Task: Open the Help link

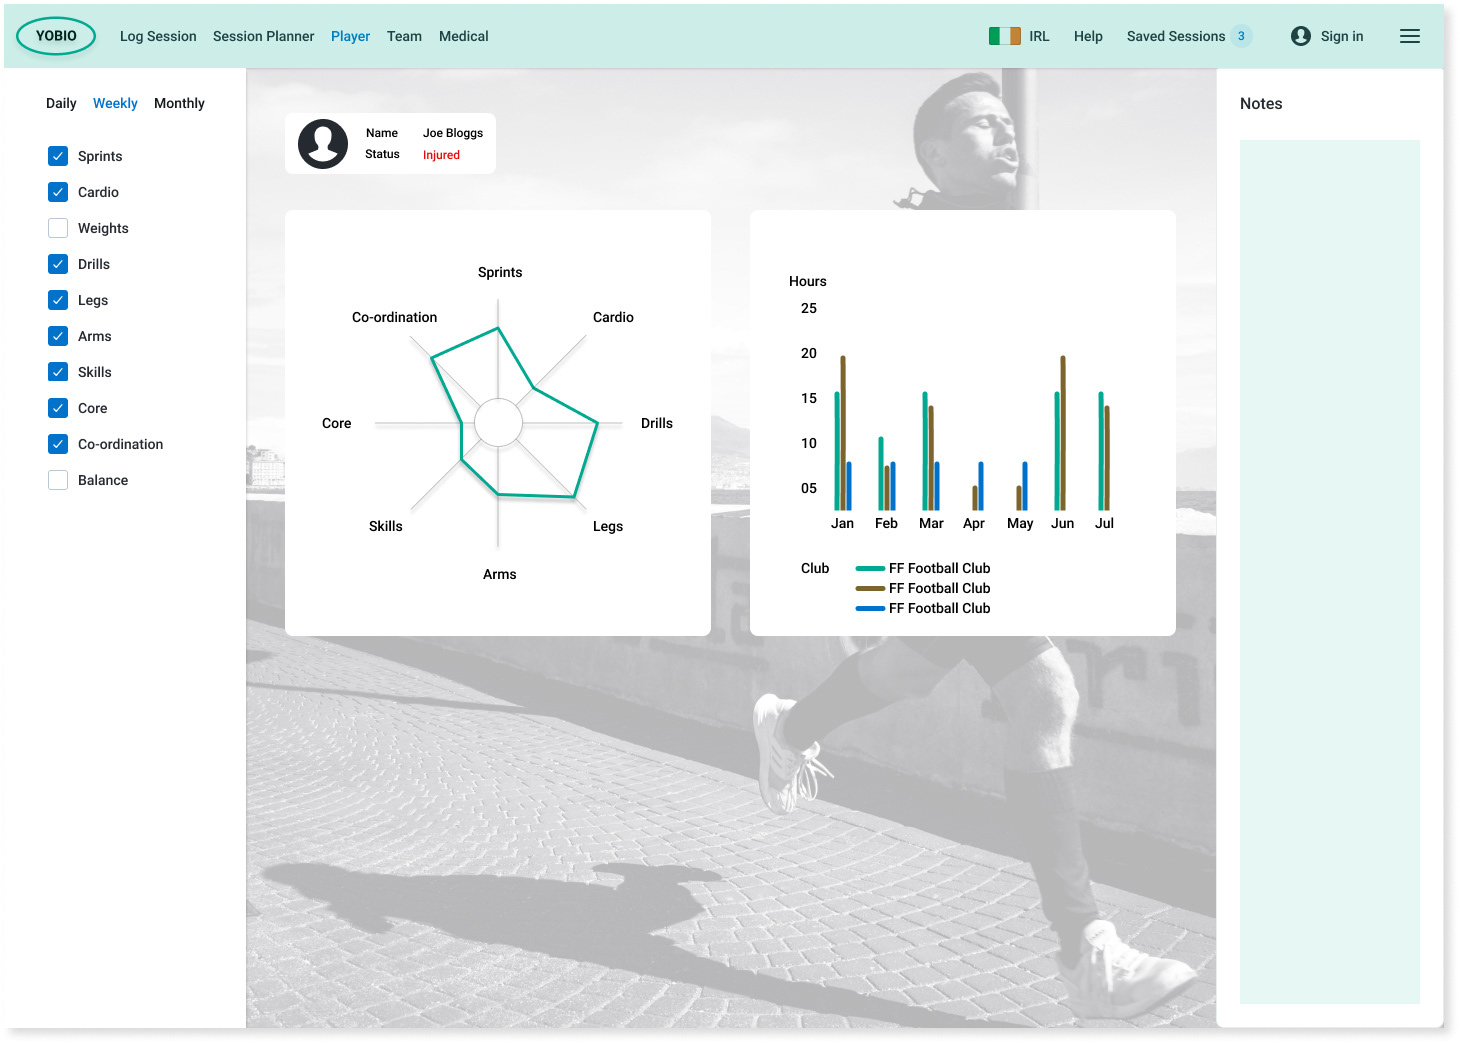Action: tap(1088, 36)
